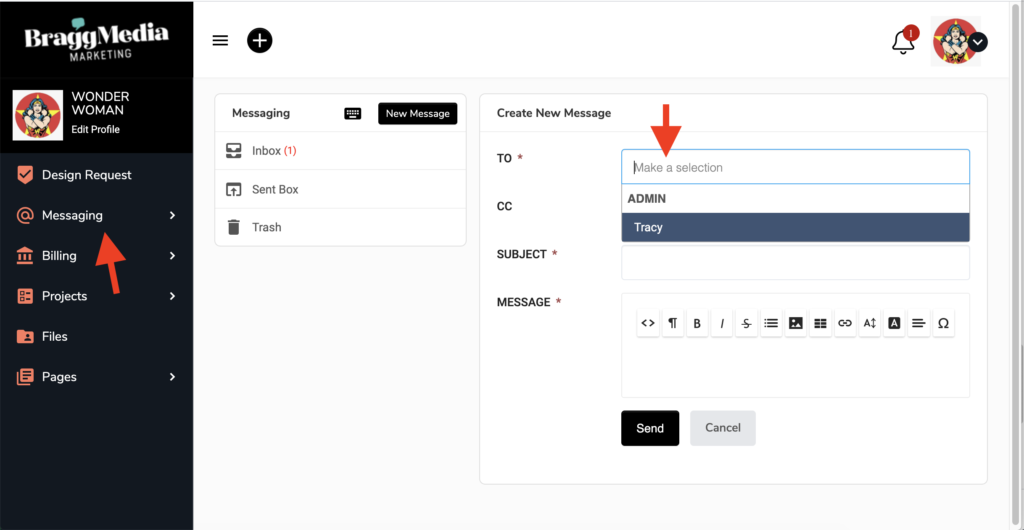This screenshot has width=1024, height=530.
Task: Toggle strikethrough text formatting
Action: coord(747,323)
